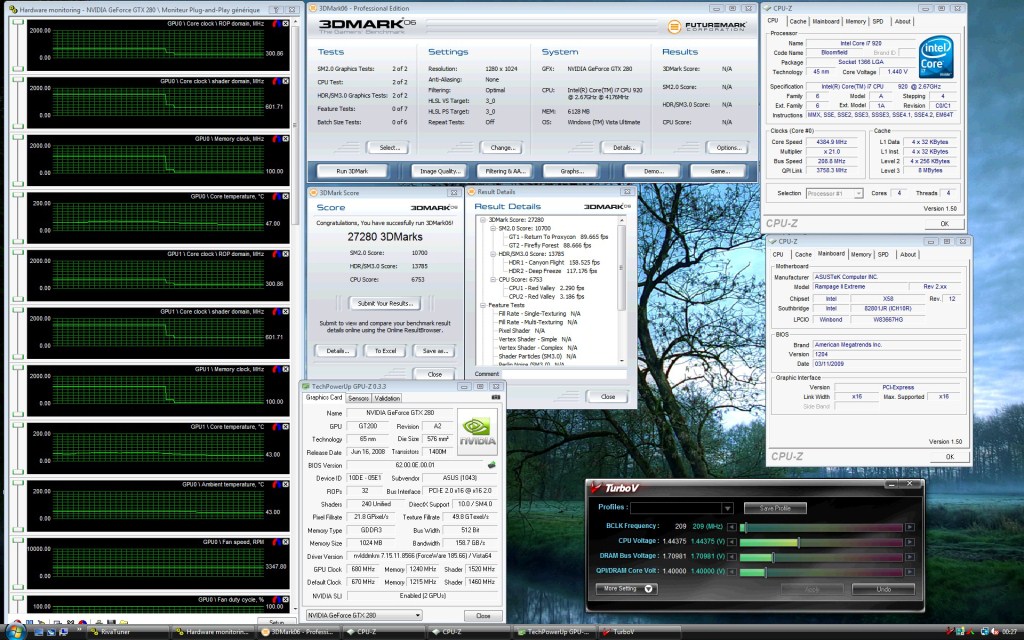Click magnet icon on GPU0 Ambient temperature graph

(277, 484)
